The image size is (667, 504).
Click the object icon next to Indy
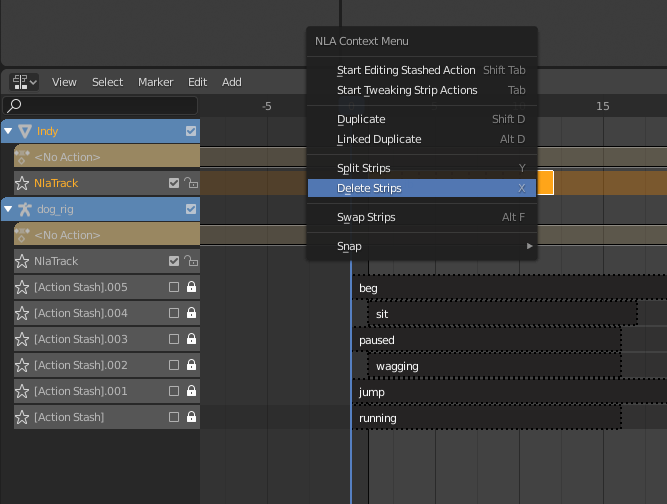(24, 131)
